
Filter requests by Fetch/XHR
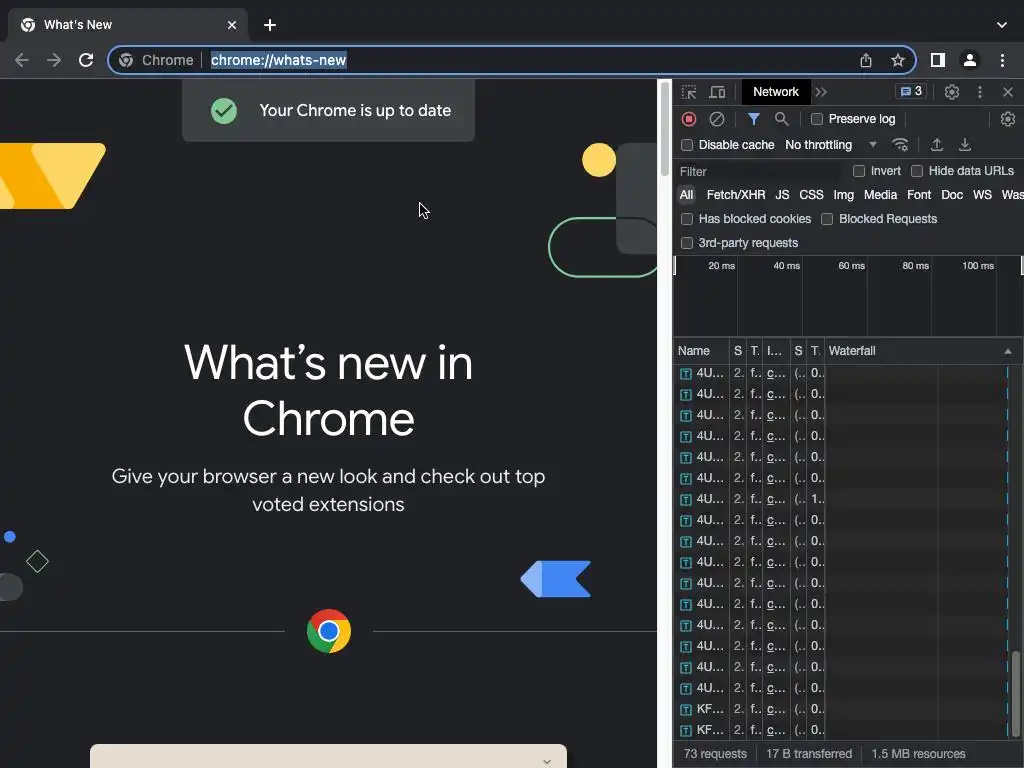pyautogui.click(x=736, y=195)
